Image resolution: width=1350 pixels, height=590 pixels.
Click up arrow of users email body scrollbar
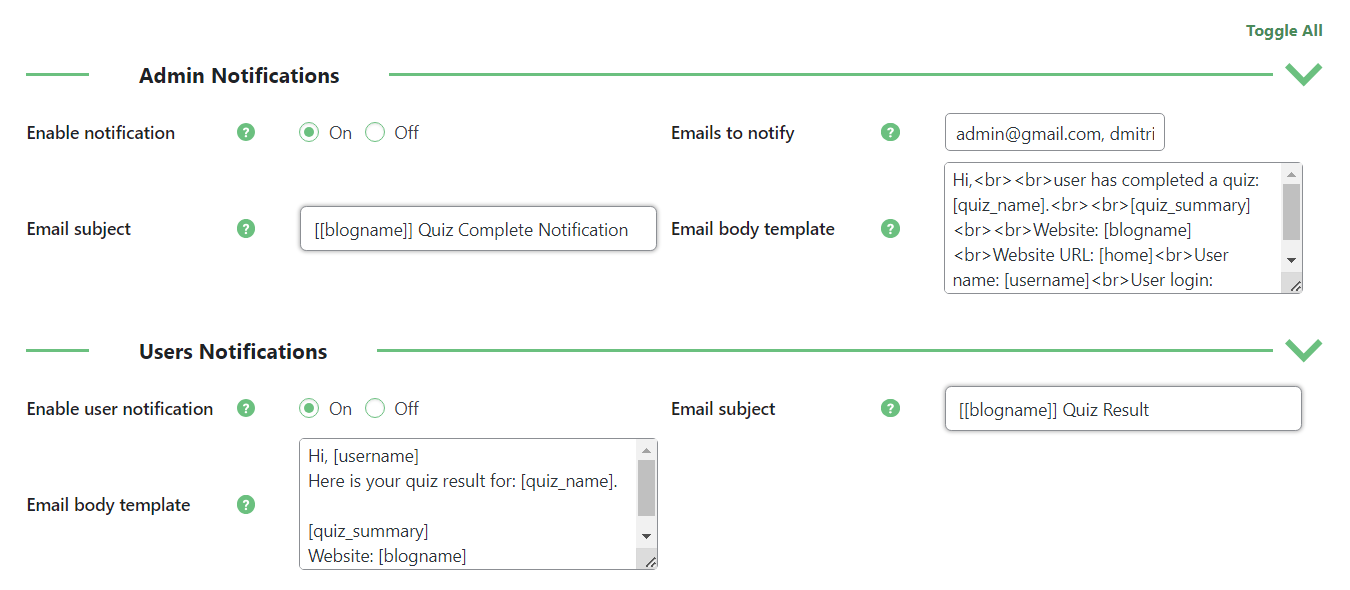click(646, 451)
